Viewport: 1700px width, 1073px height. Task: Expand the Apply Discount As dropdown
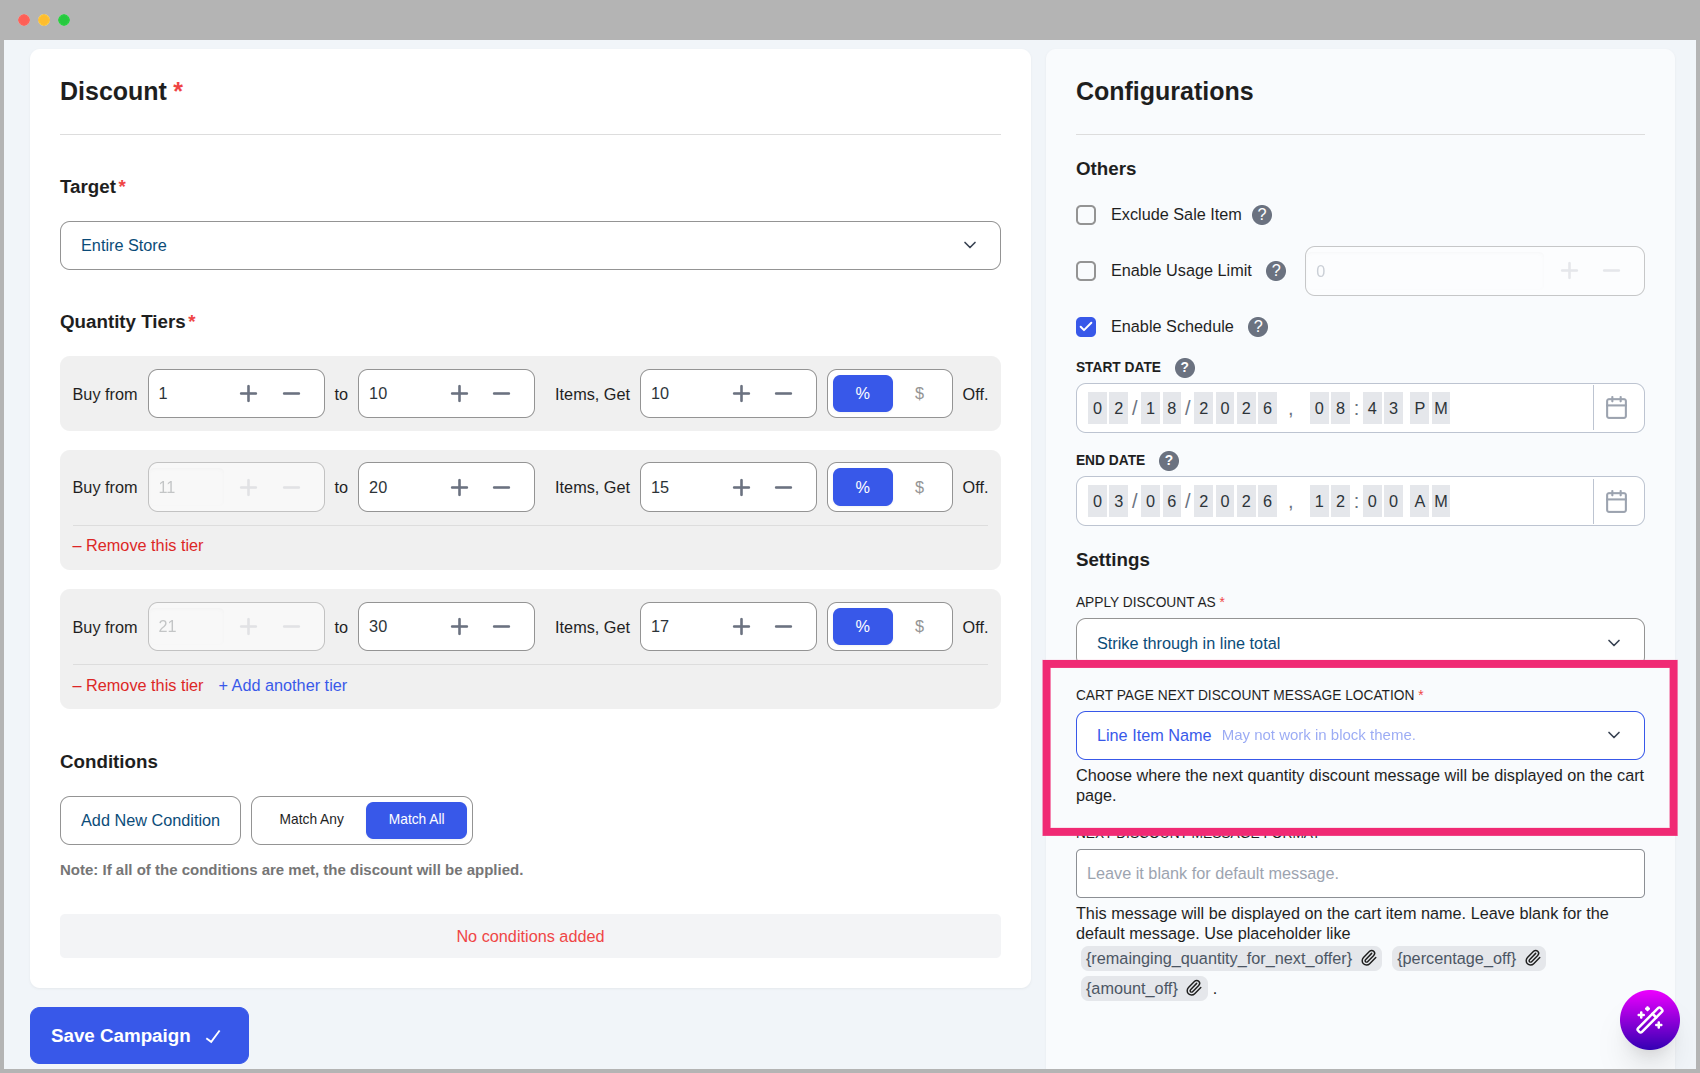[x=1359, y=643]
